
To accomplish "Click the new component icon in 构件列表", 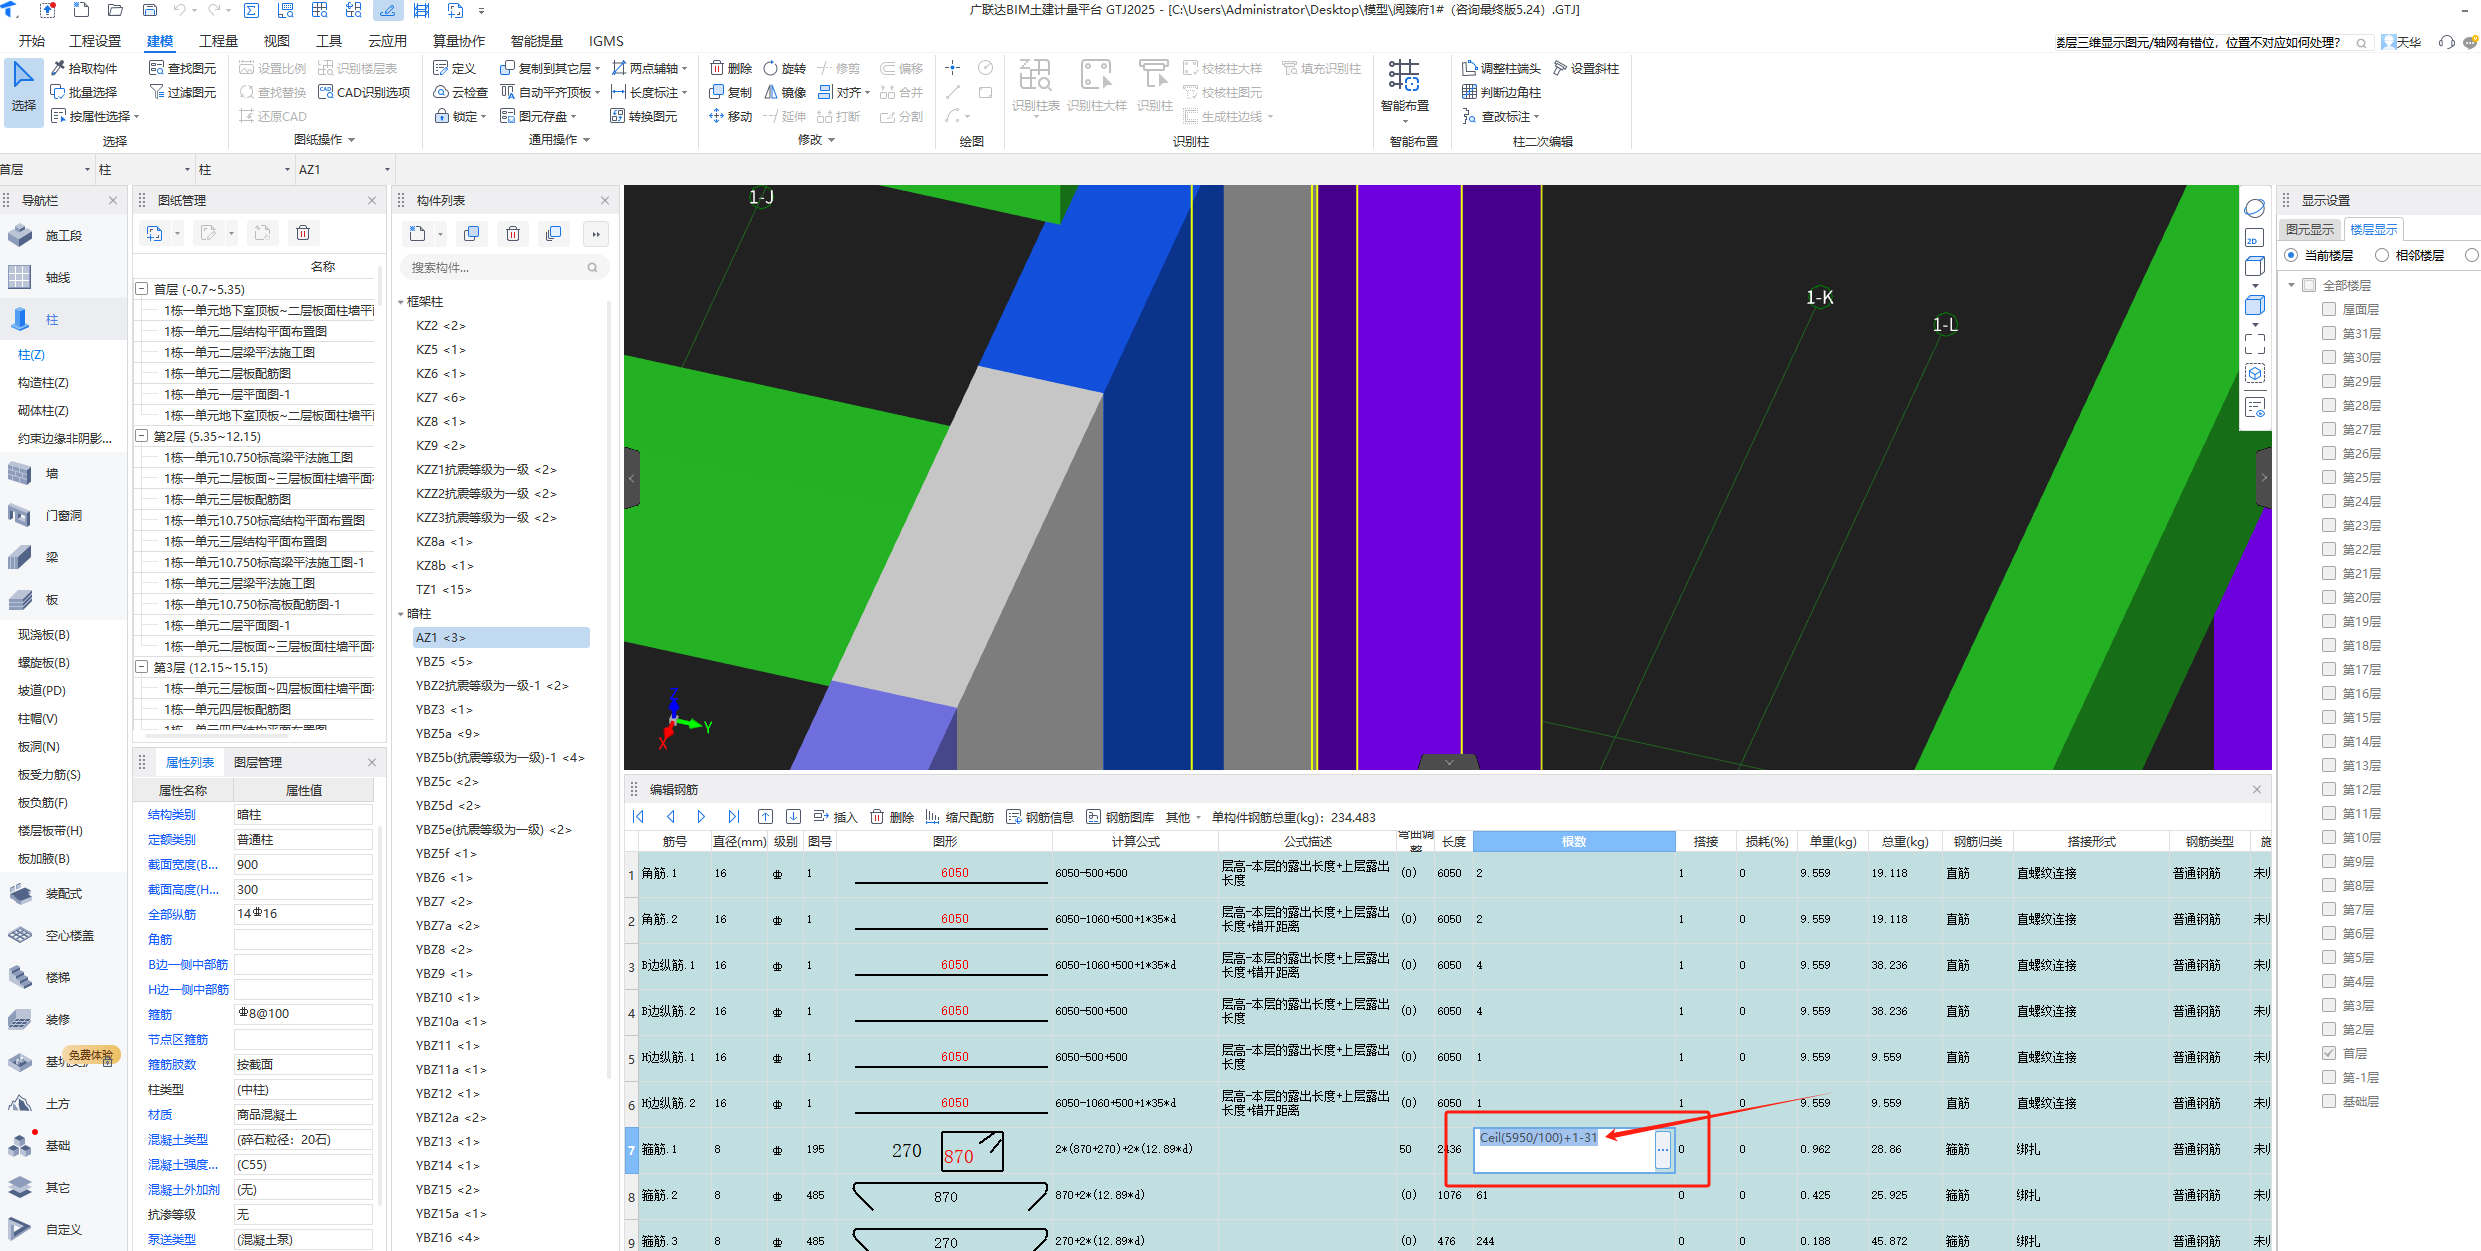I will click(417, 234).
